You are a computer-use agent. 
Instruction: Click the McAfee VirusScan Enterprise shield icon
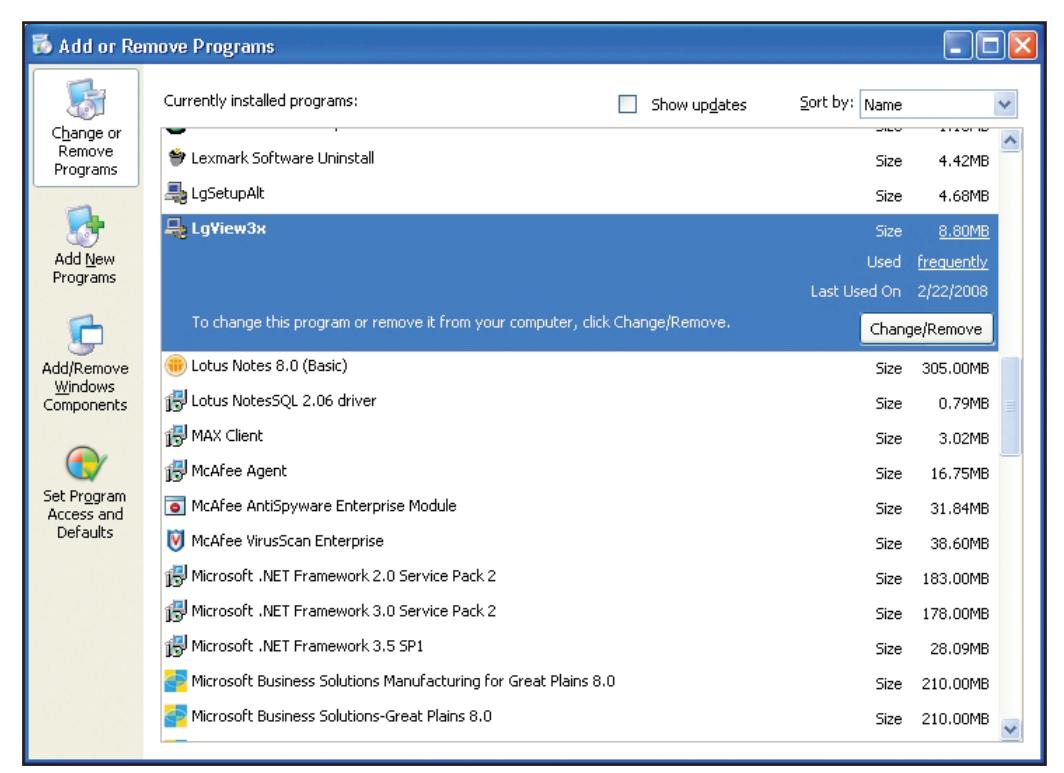coord(176,541)
